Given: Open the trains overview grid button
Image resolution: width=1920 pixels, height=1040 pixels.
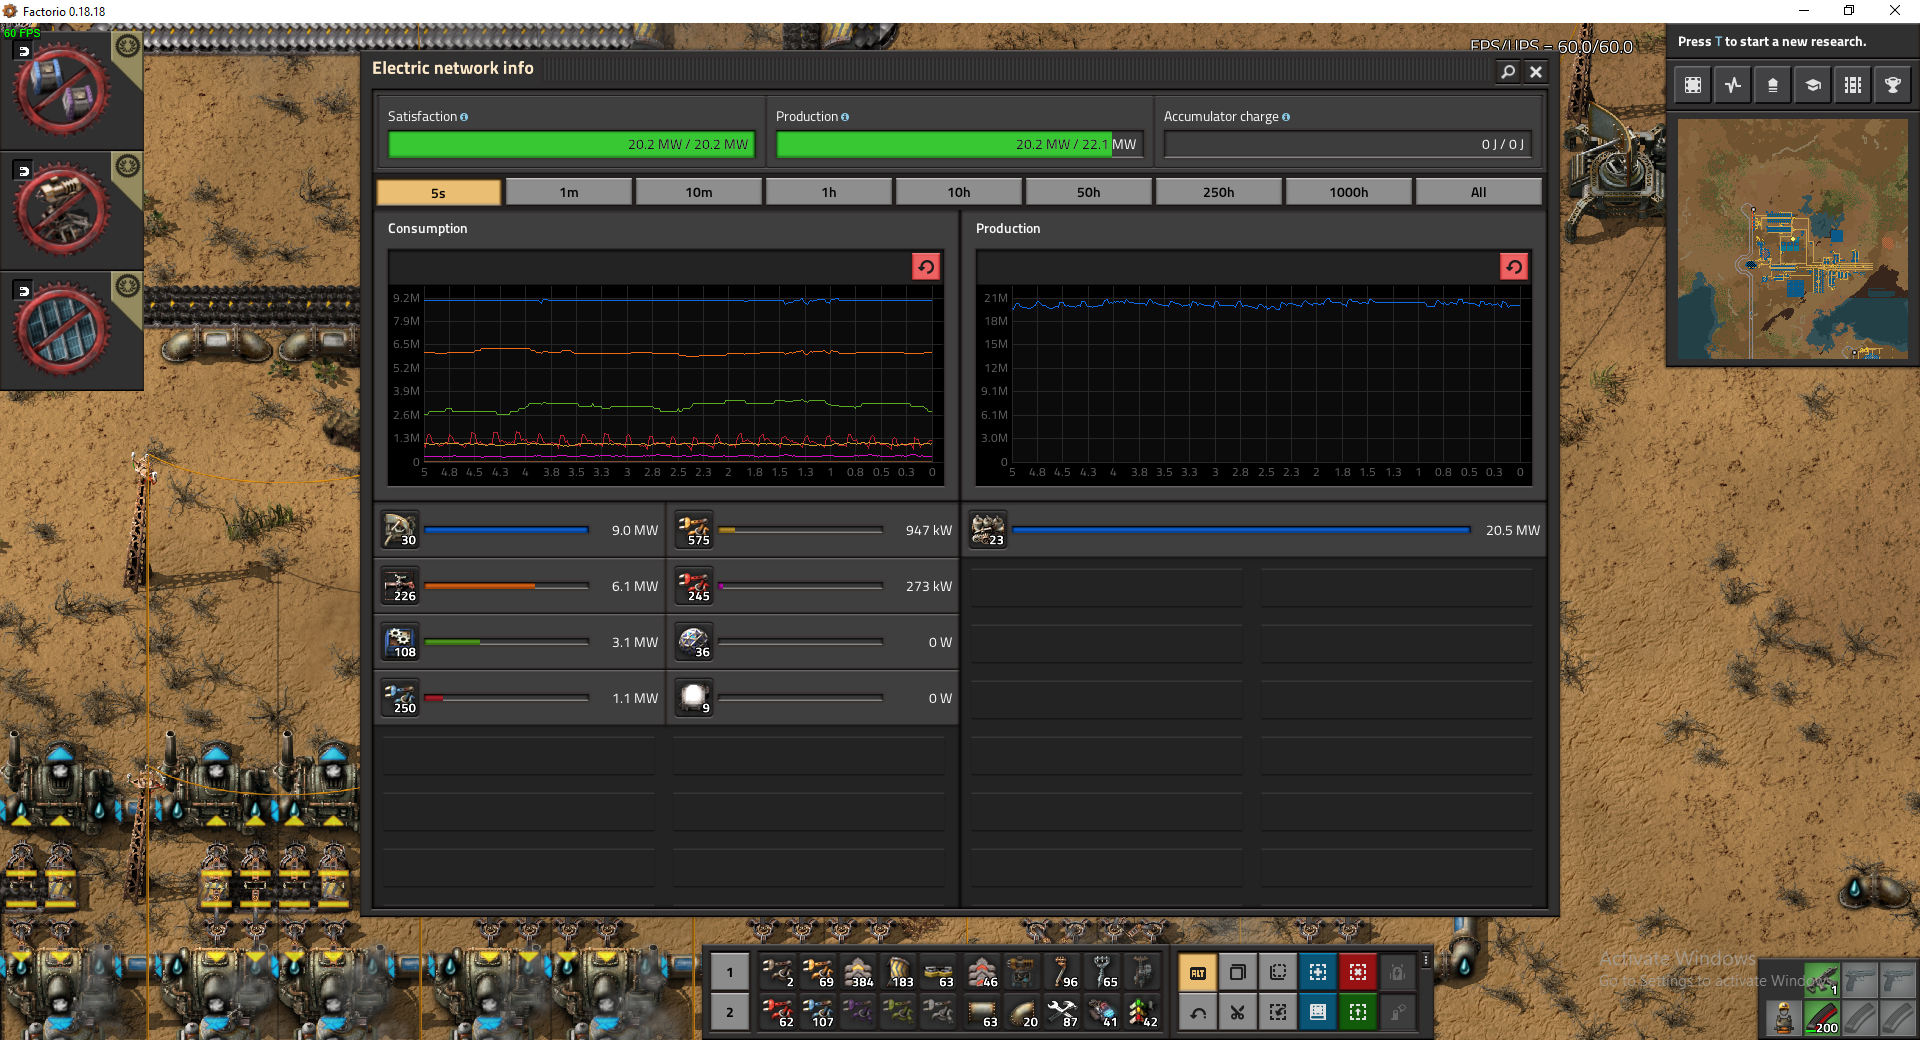Looking at the screenshot, I should [1853, 85].
